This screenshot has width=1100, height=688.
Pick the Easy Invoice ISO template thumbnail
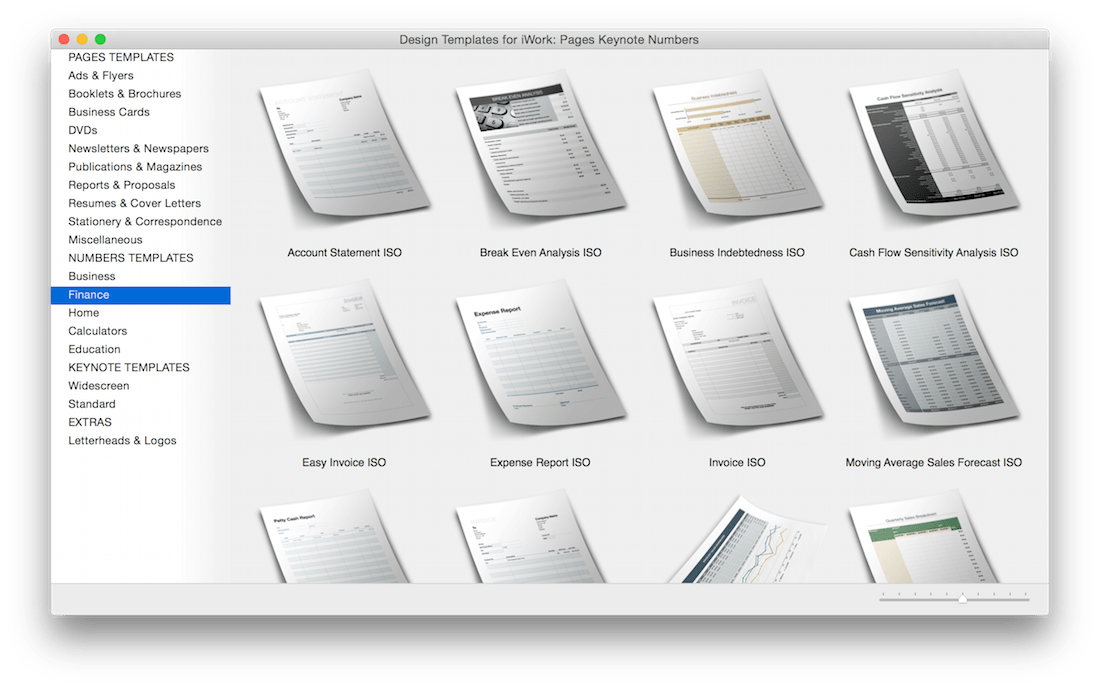344,354
